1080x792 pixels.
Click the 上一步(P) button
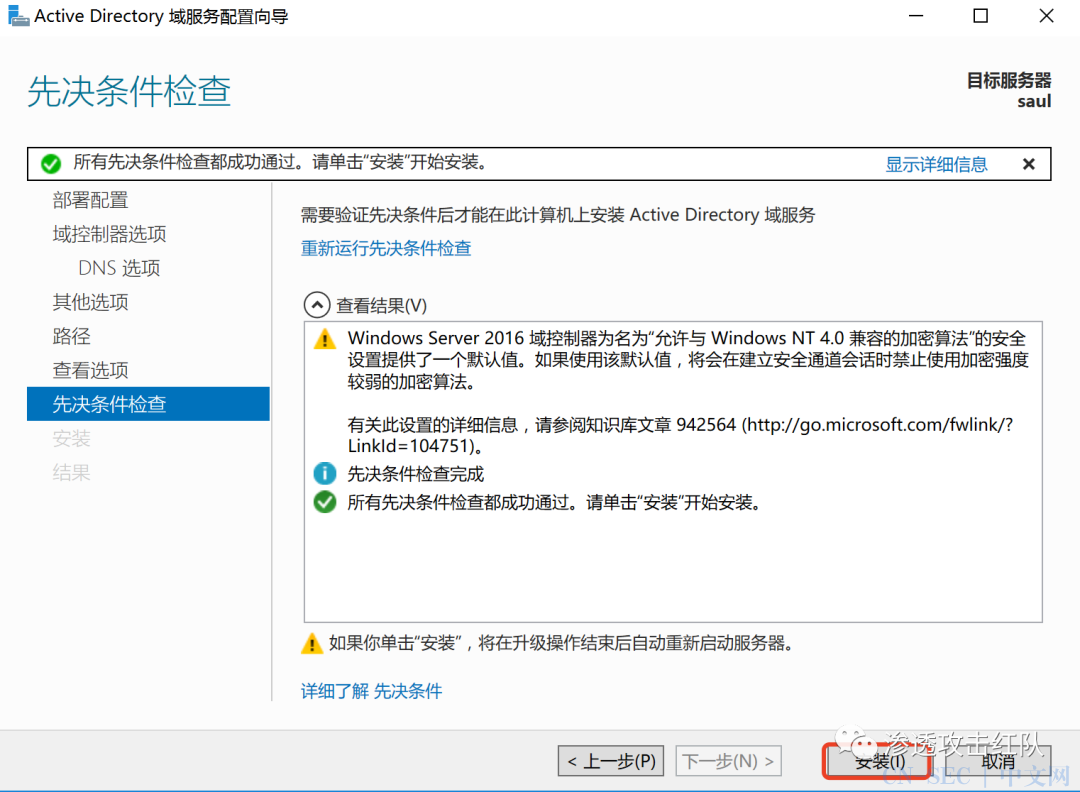click(611, 760)
